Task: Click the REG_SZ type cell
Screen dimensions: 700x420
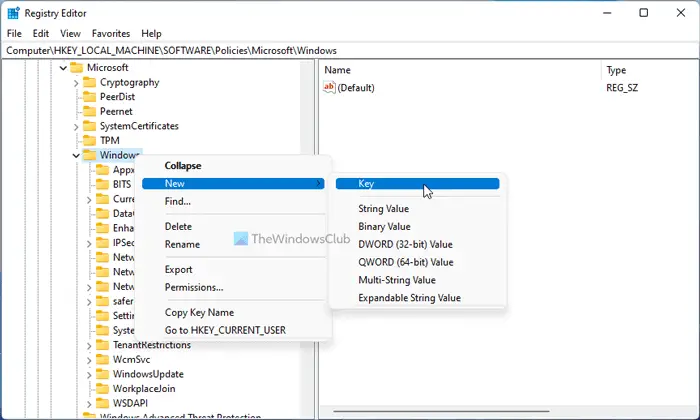Action: tap(622, 87)
